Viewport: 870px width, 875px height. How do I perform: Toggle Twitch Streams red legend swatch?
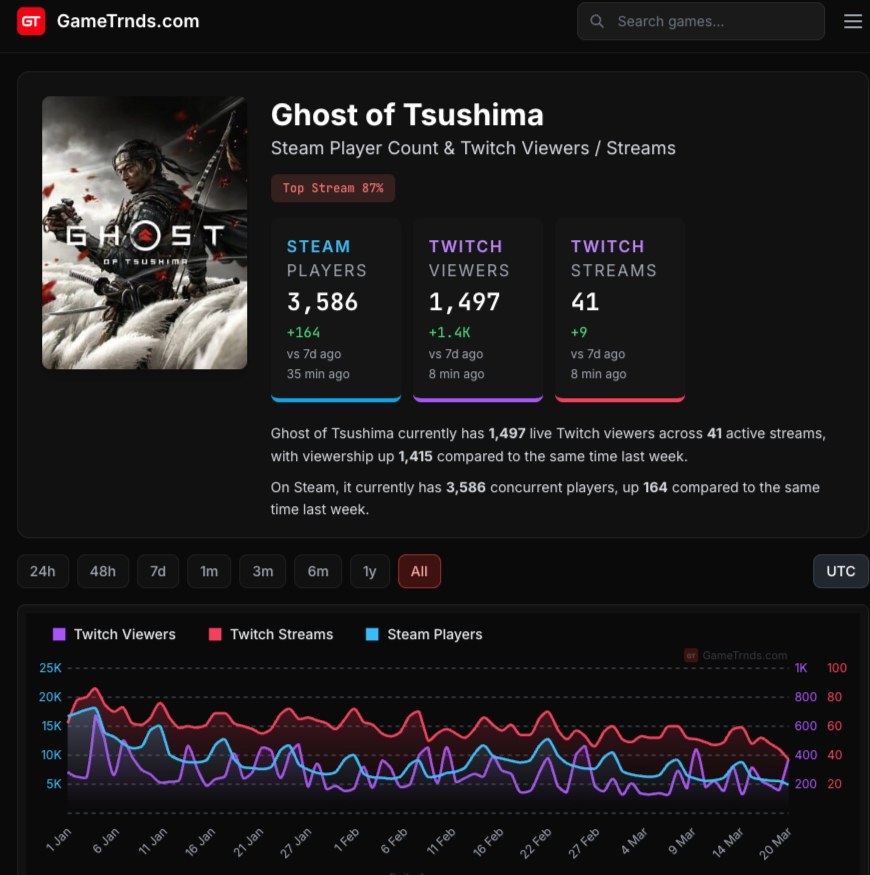pos(215,634)
